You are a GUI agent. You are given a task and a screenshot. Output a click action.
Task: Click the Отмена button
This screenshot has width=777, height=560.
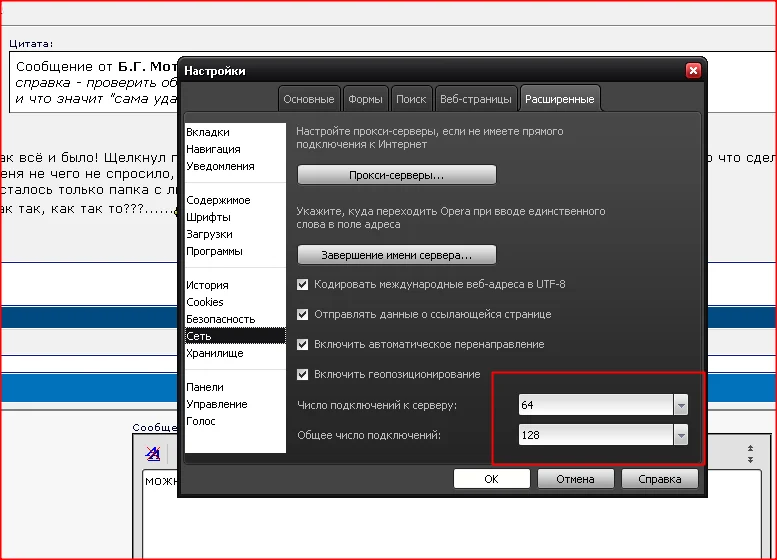click(x=575, y=479)
